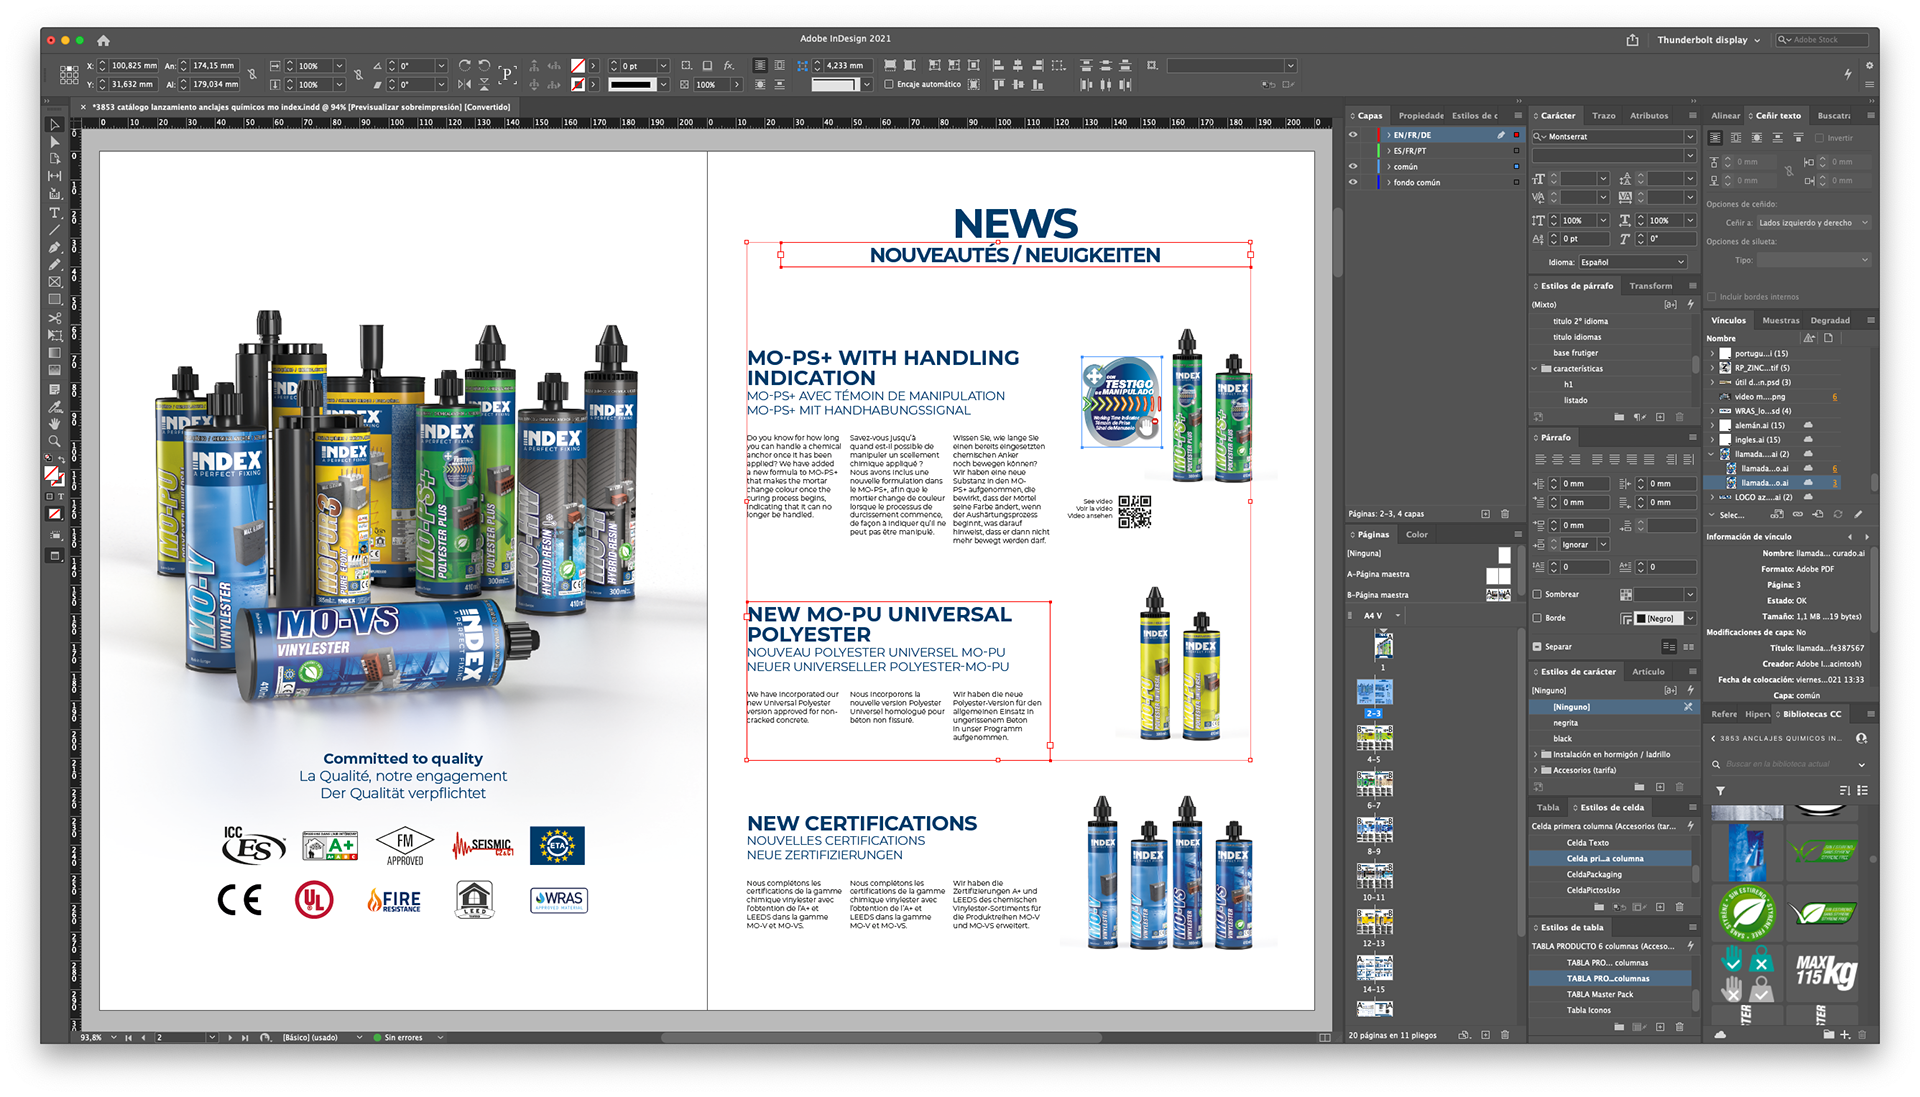Select the Rectangle Frame tool
This screenshot has width=1920, height=1097.
point(55,282)
